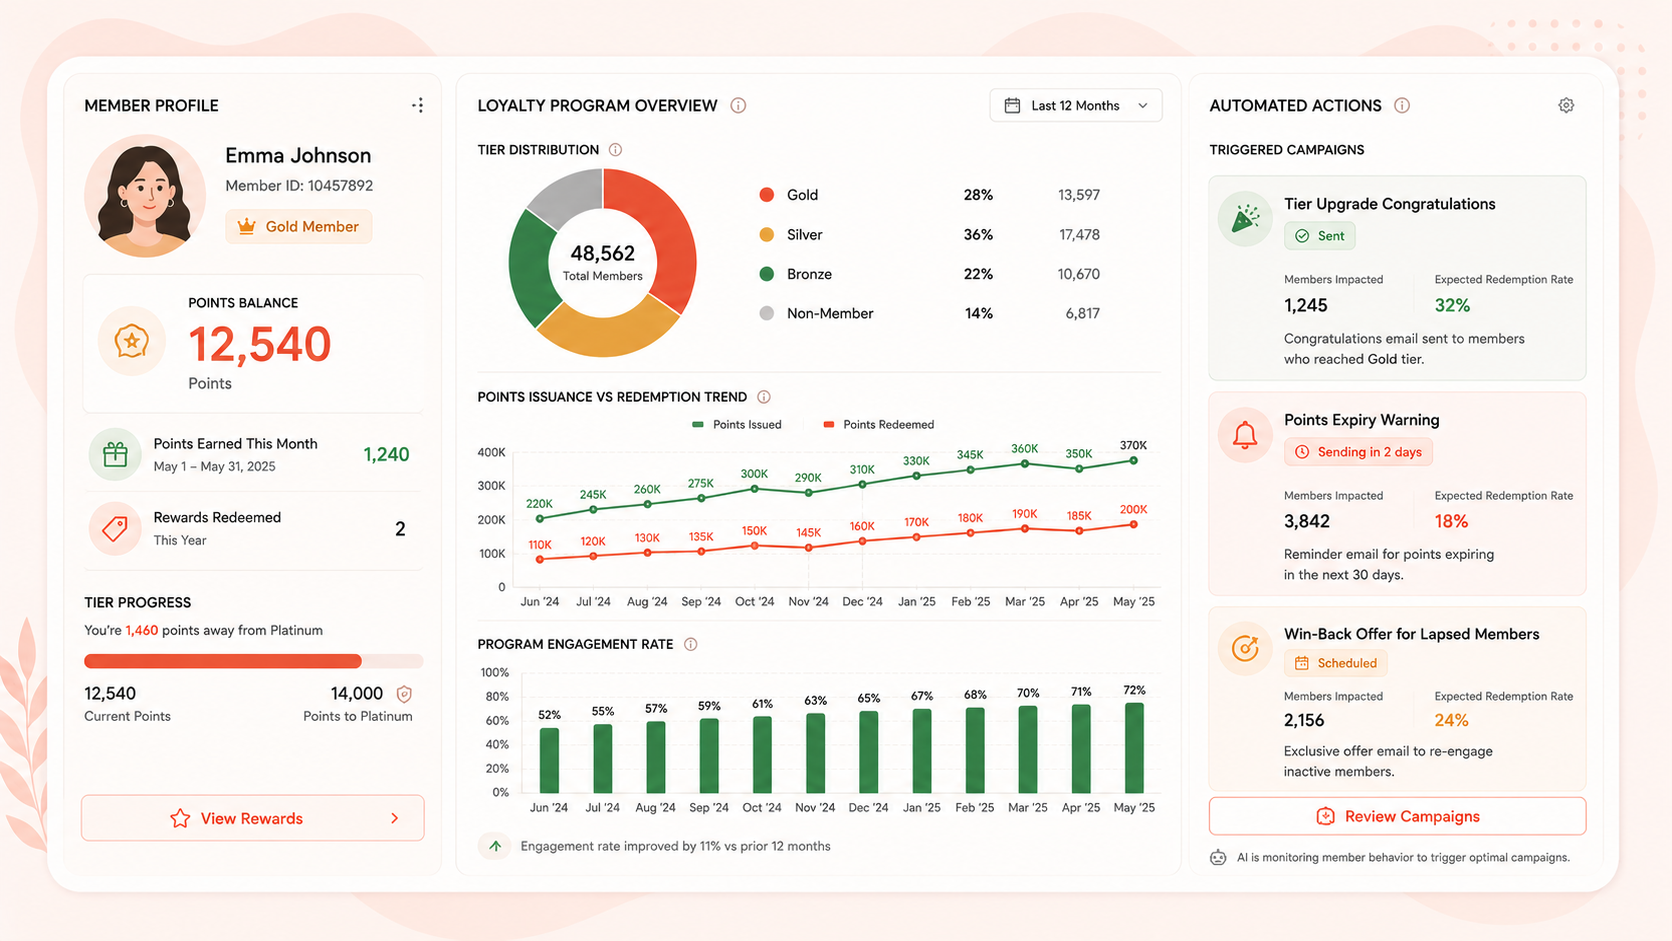Click the 52% engagement bar for Jun '24
This screenshot has width=1672, height=941.
click(x=549, y=760)
